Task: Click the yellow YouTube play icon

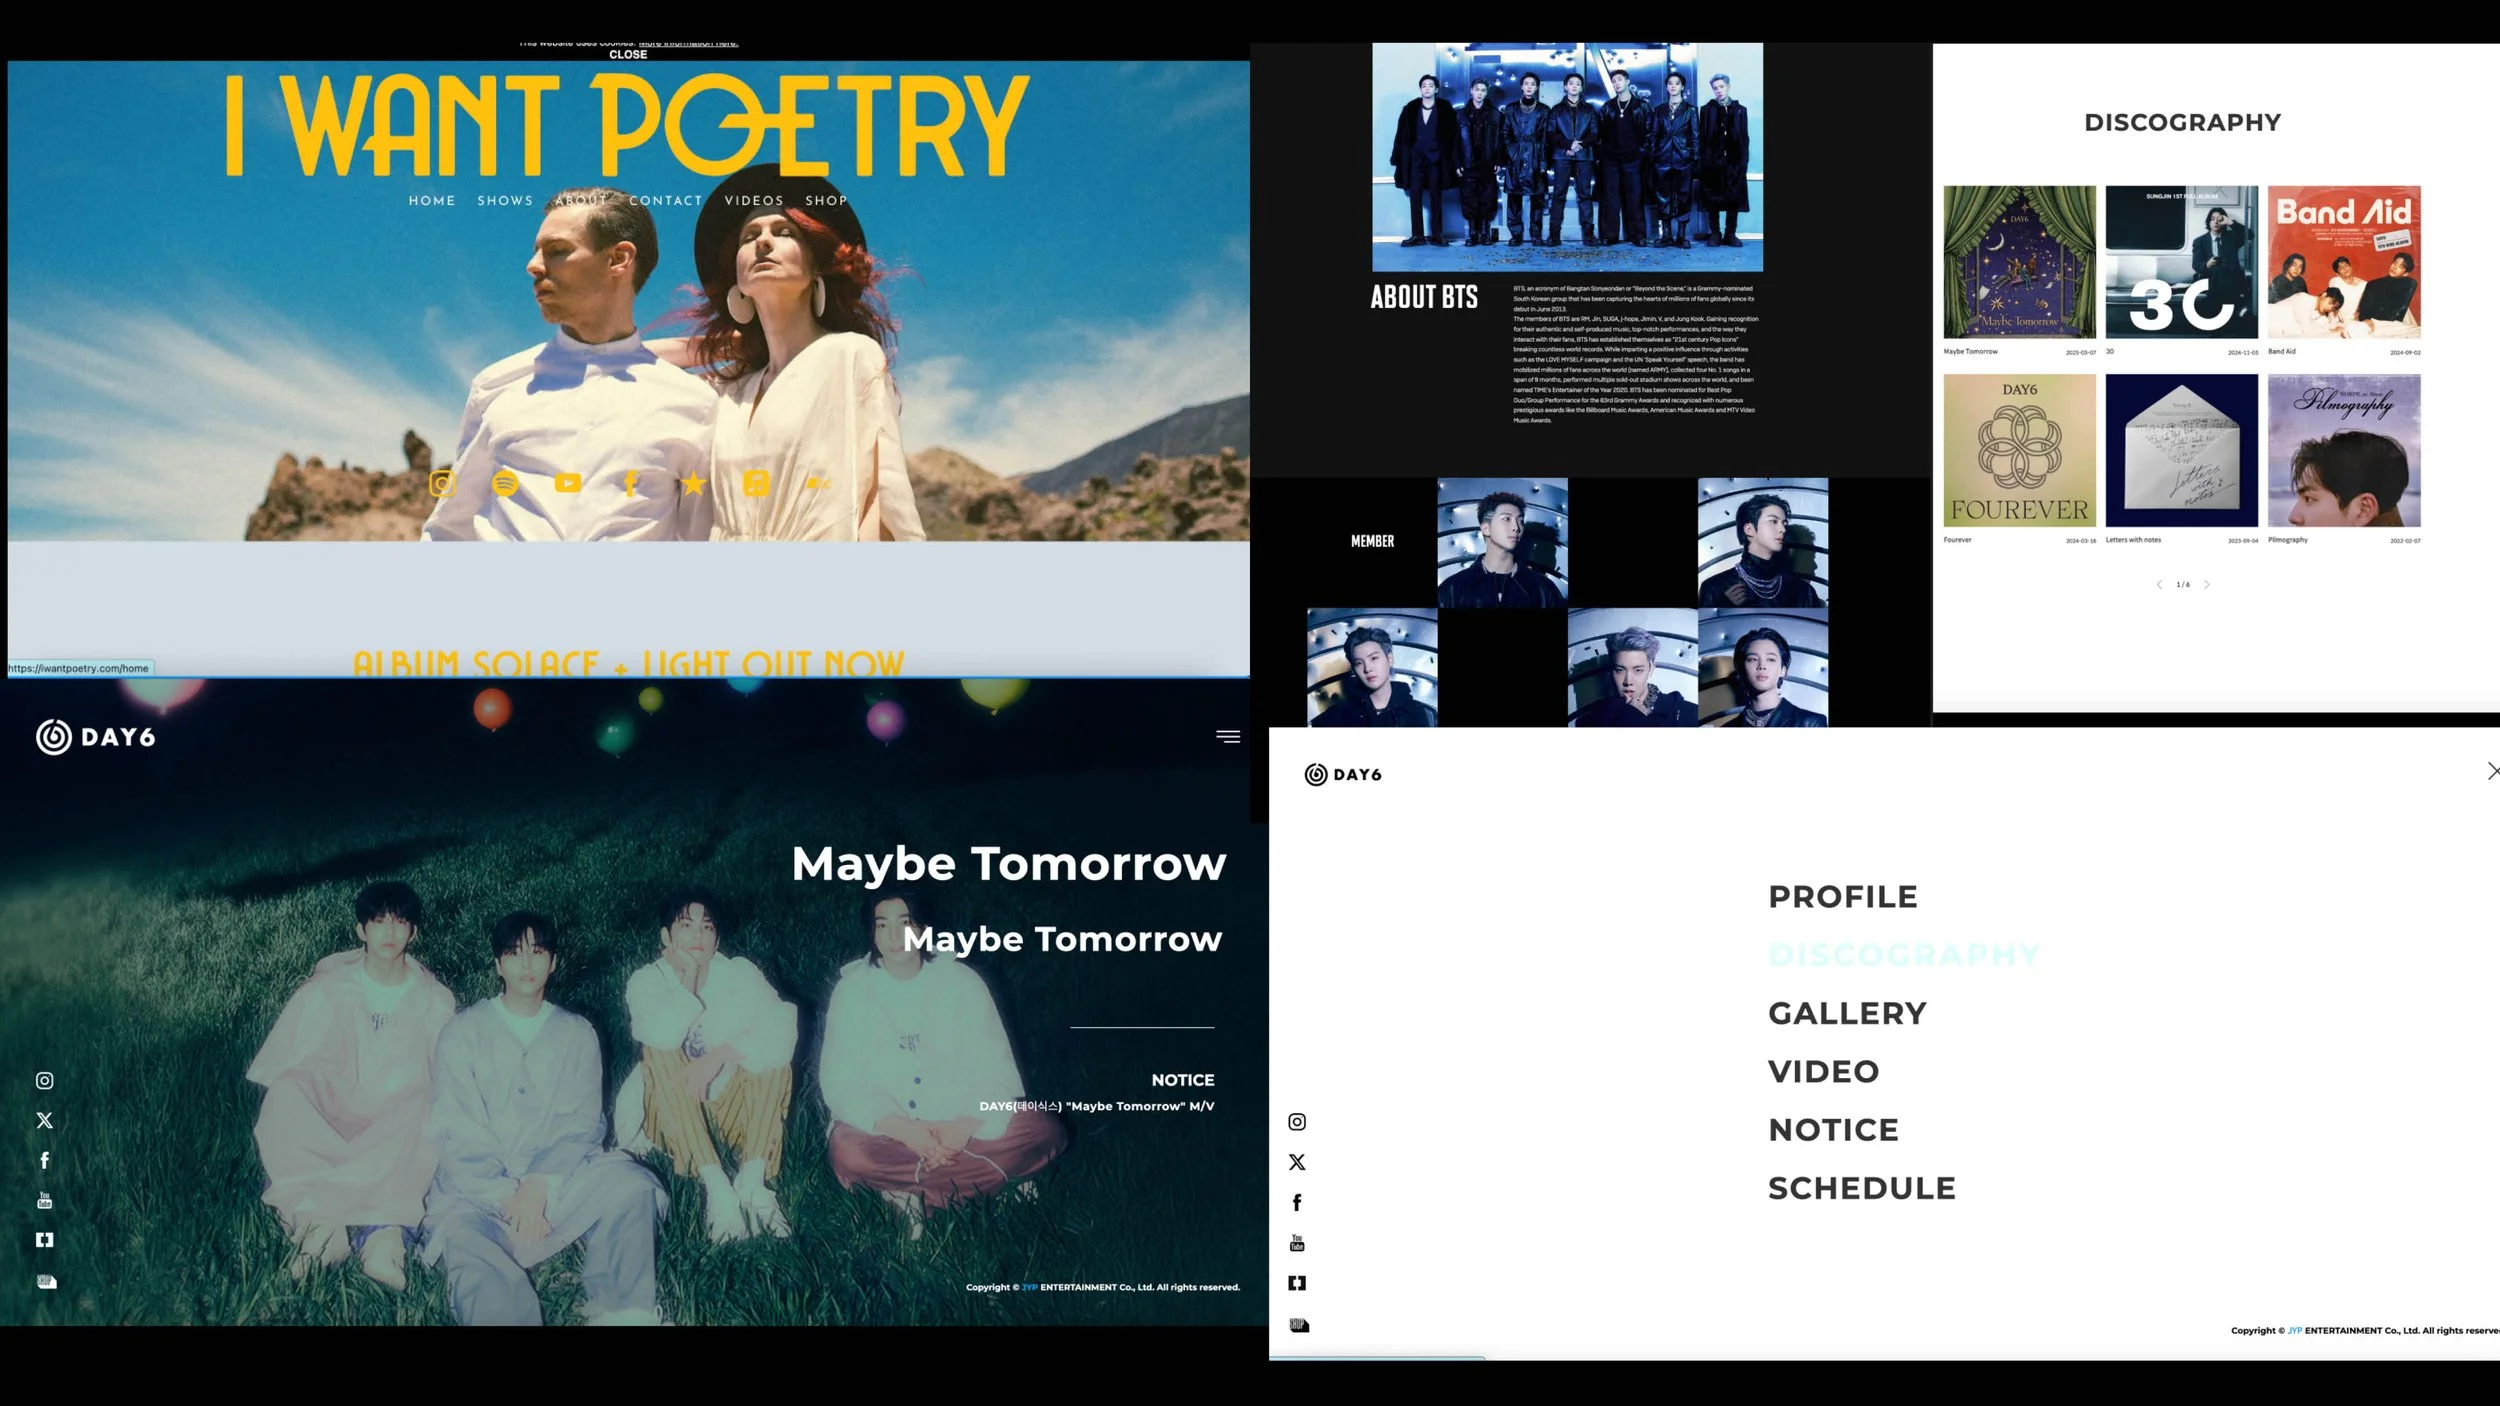Action: (568, 484)
